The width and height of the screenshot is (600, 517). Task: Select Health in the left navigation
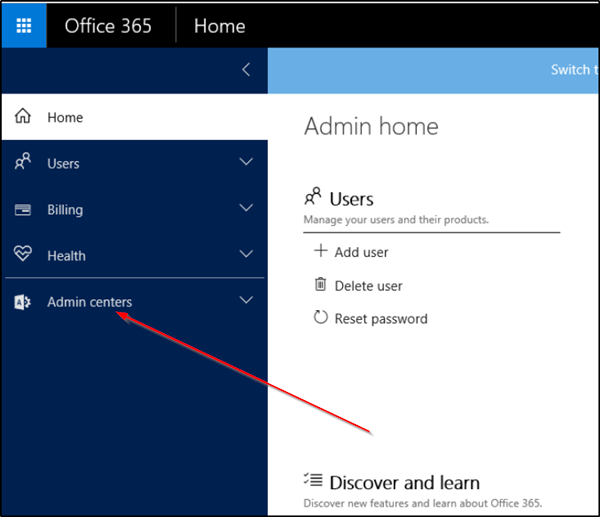(135, 255)
